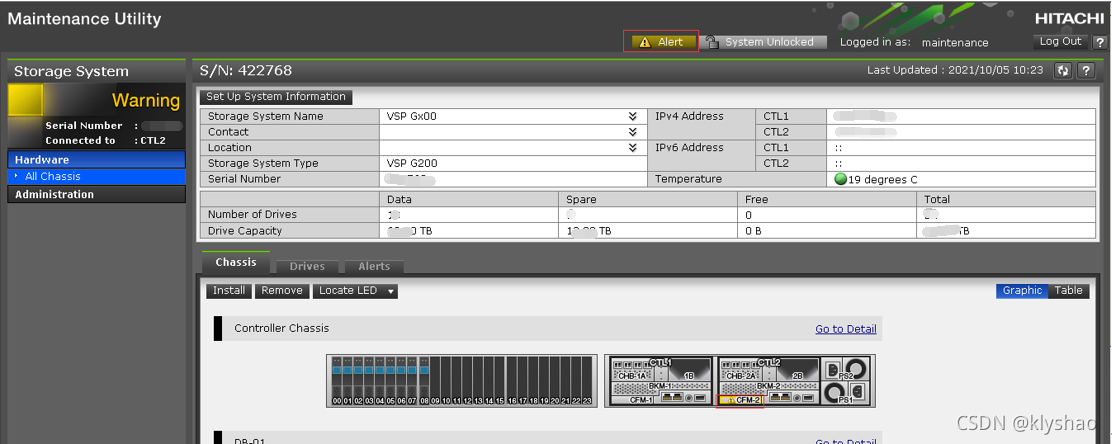Expand the Contact field chevron

point(632,132)
